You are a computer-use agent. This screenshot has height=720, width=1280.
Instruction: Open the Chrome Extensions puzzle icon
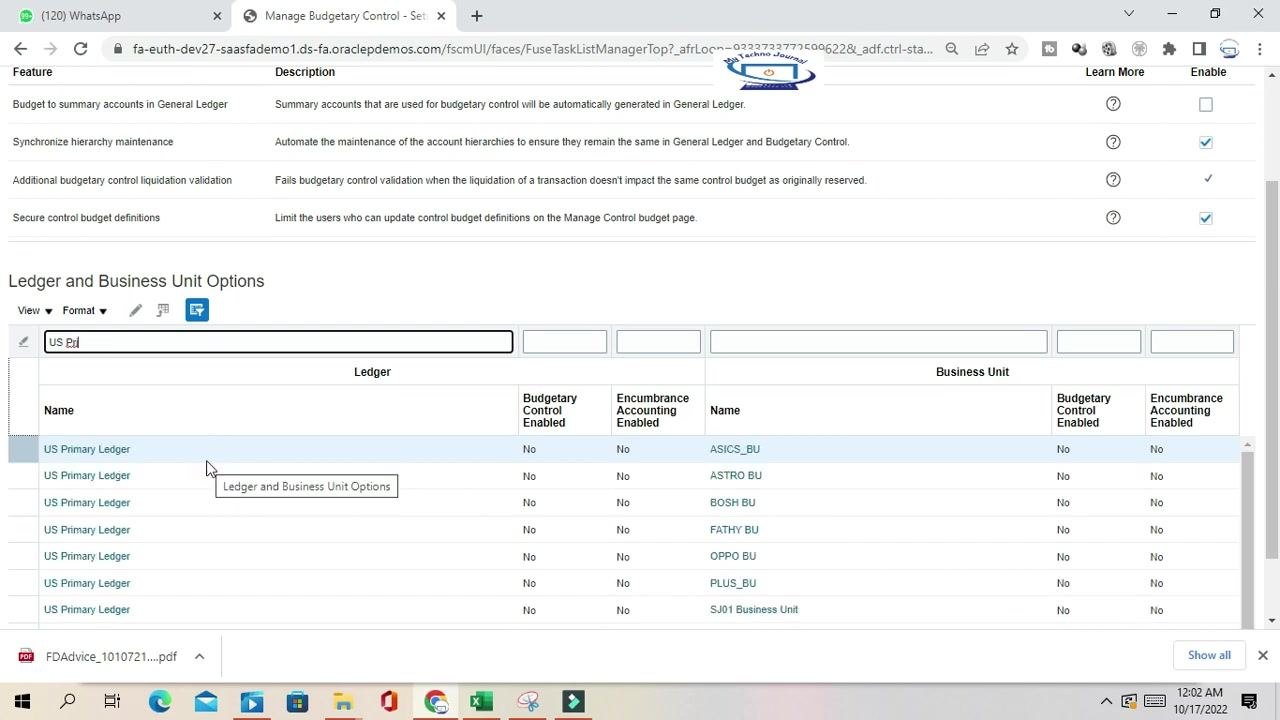pyautogui.click(x=1169, y=48)
